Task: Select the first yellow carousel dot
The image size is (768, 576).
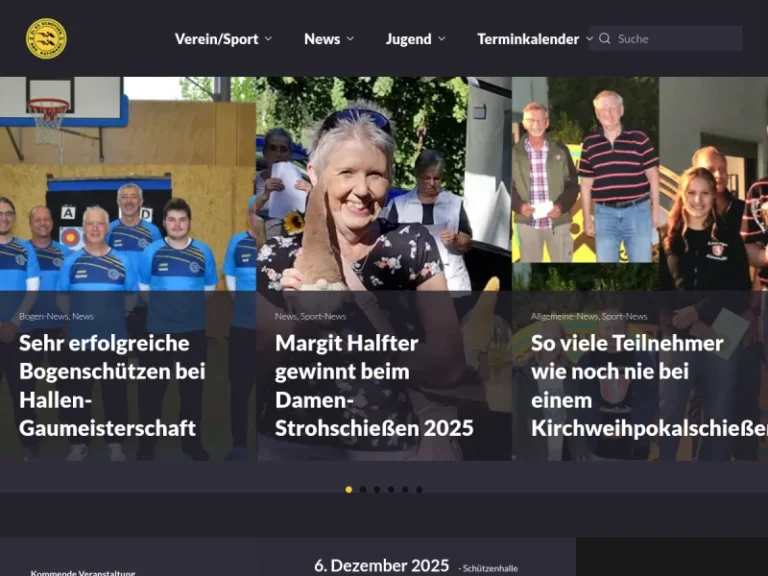Action: (x=348, y=490)
